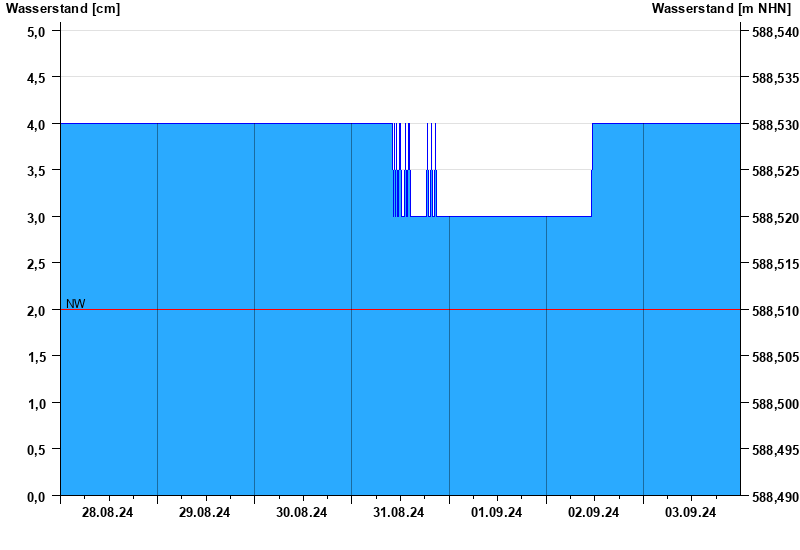800x550 pixels.
Task: Click left axis value 2,0
Action: (36, 310)
